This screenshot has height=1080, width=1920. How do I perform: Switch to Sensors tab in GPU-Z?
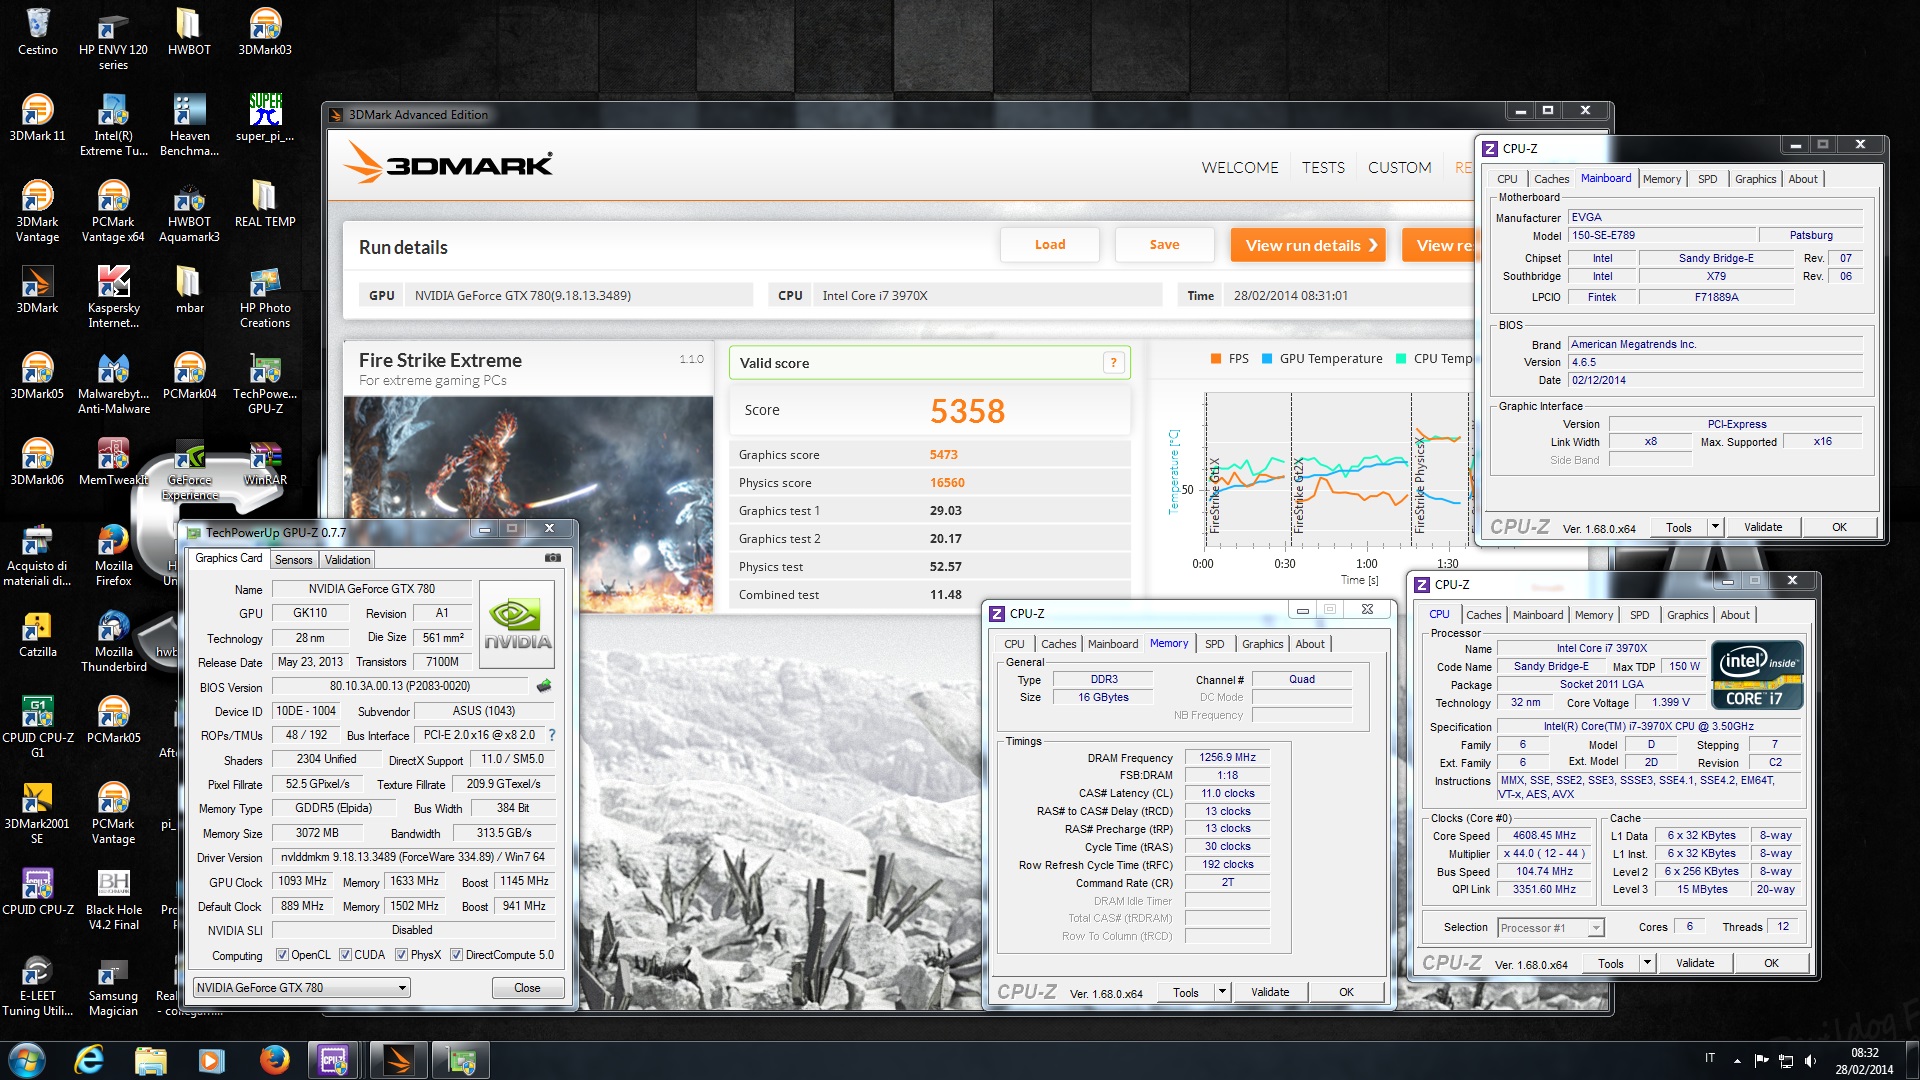[x=294, y=560]
